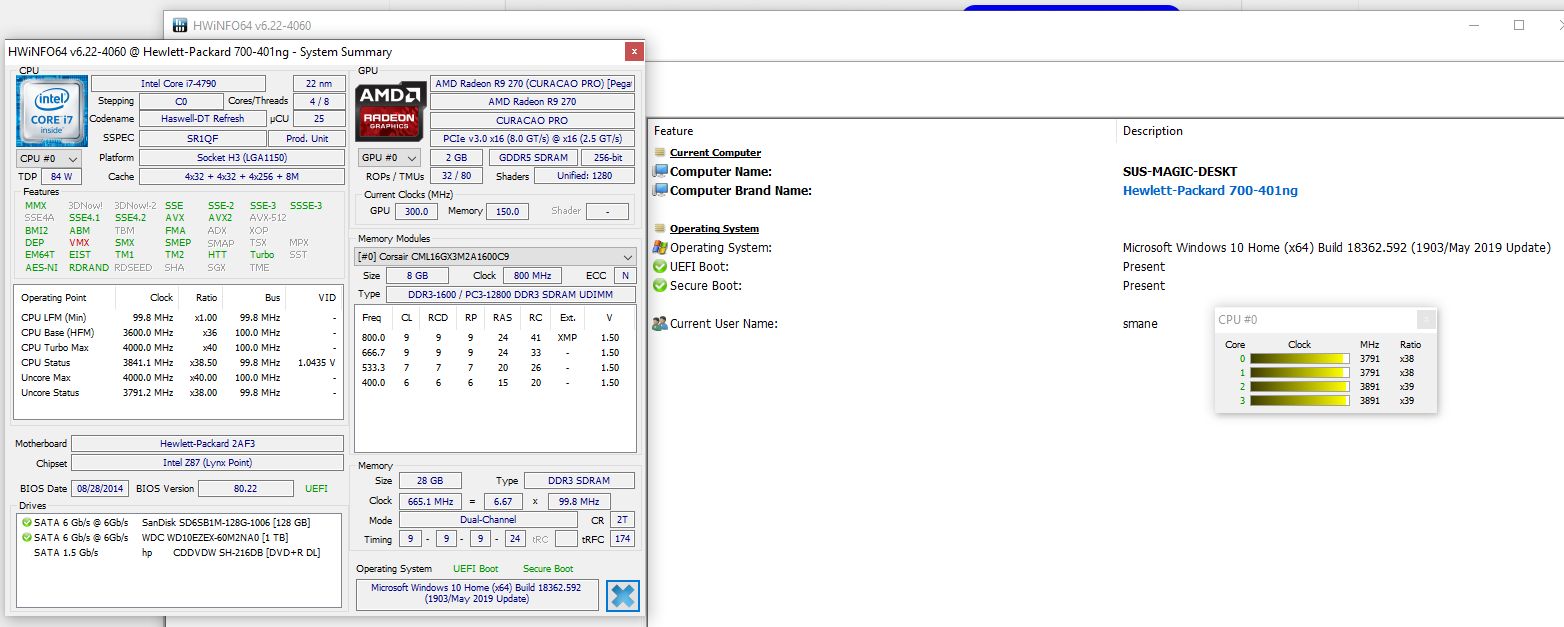Click the memory size 28 GB field

point(428,481)
